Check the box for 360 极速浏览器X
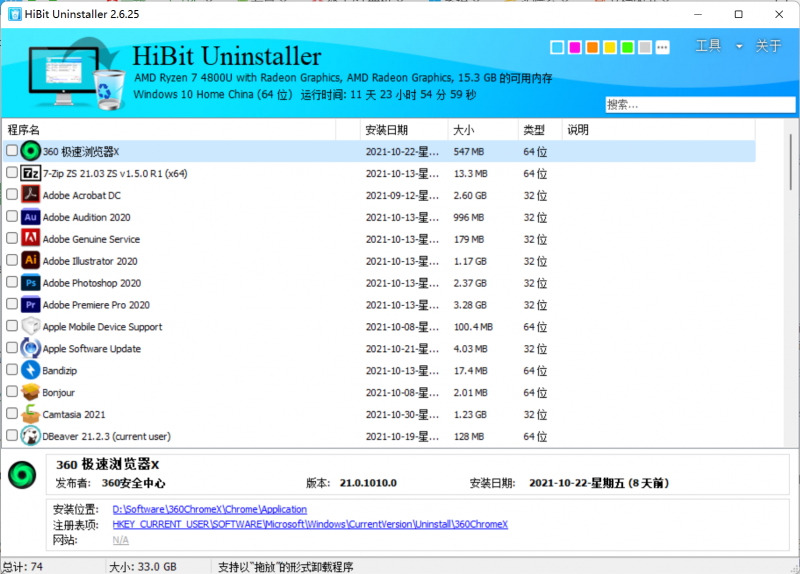Image resolution: width=800 pixels, height=574 pixels. [x=12, y=151]
